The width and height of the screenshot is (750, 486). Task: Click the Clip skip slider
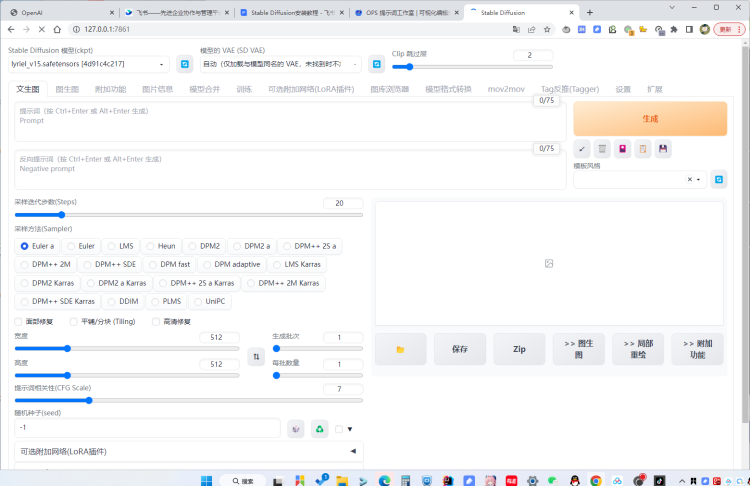coord(472,67)
